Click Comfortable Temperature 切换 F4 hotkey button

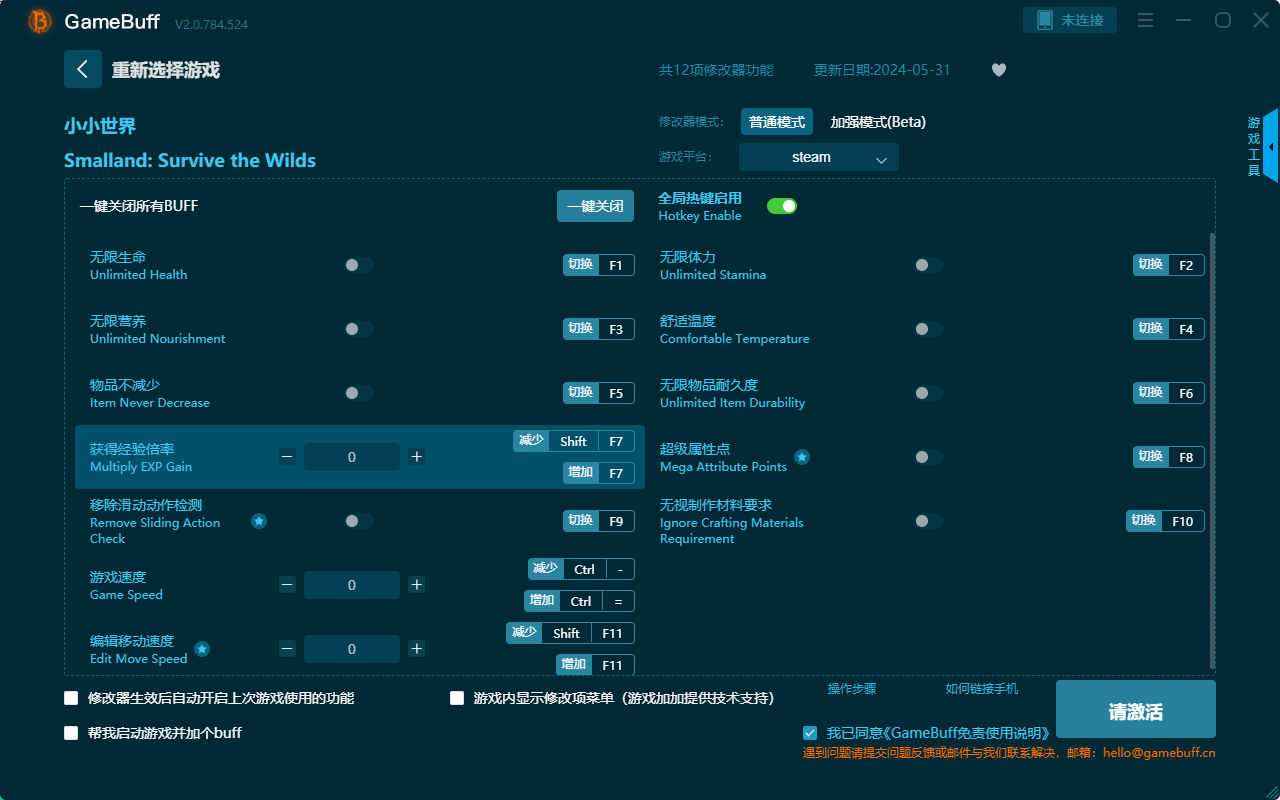tap(1169, 329)
